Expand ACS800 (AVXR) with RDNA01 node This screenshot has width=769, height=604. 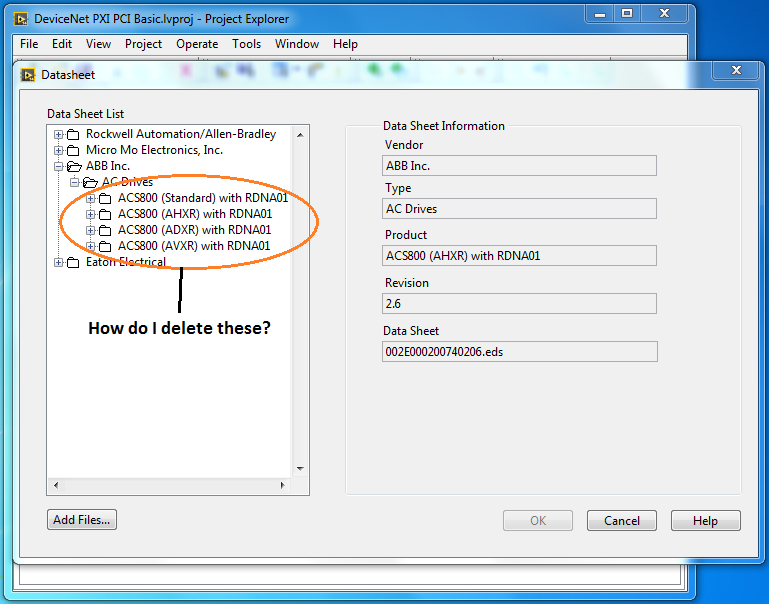(90, 246)
